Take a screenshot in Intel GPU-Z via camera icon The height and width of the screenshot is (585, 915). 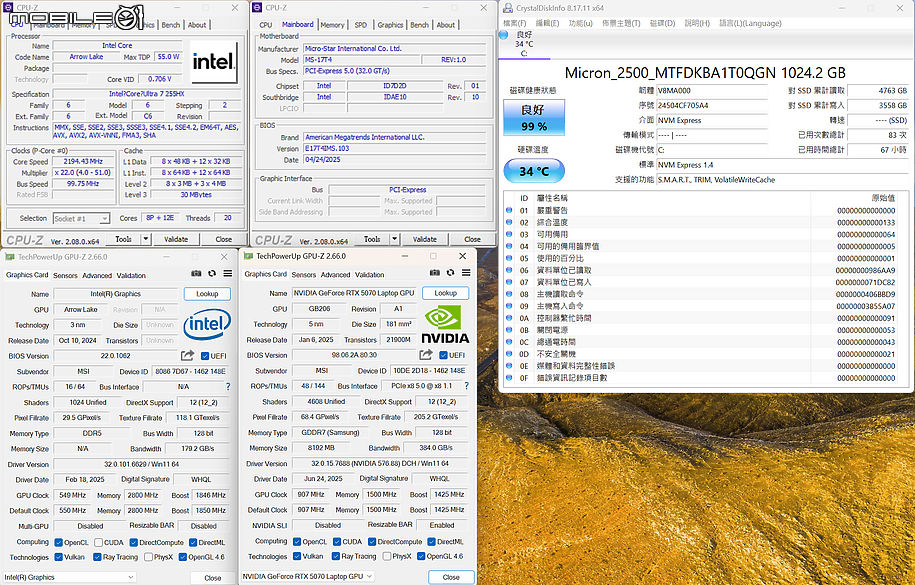(196, 273)
